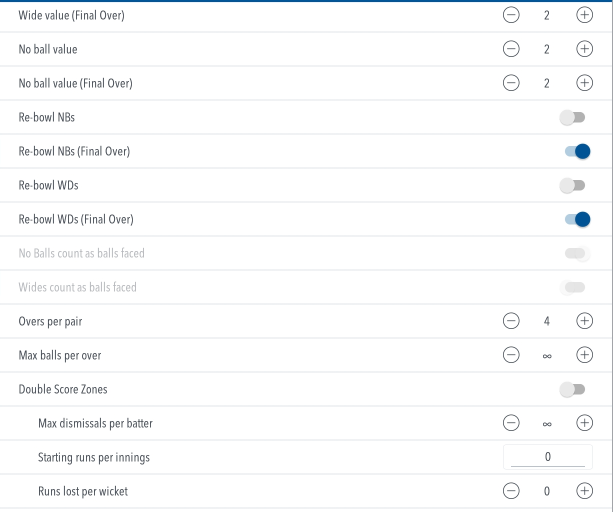Increase Max dismissals per batter
This screenshot has width=613, height=512.
pyautogui.click(x=584, y=423)
